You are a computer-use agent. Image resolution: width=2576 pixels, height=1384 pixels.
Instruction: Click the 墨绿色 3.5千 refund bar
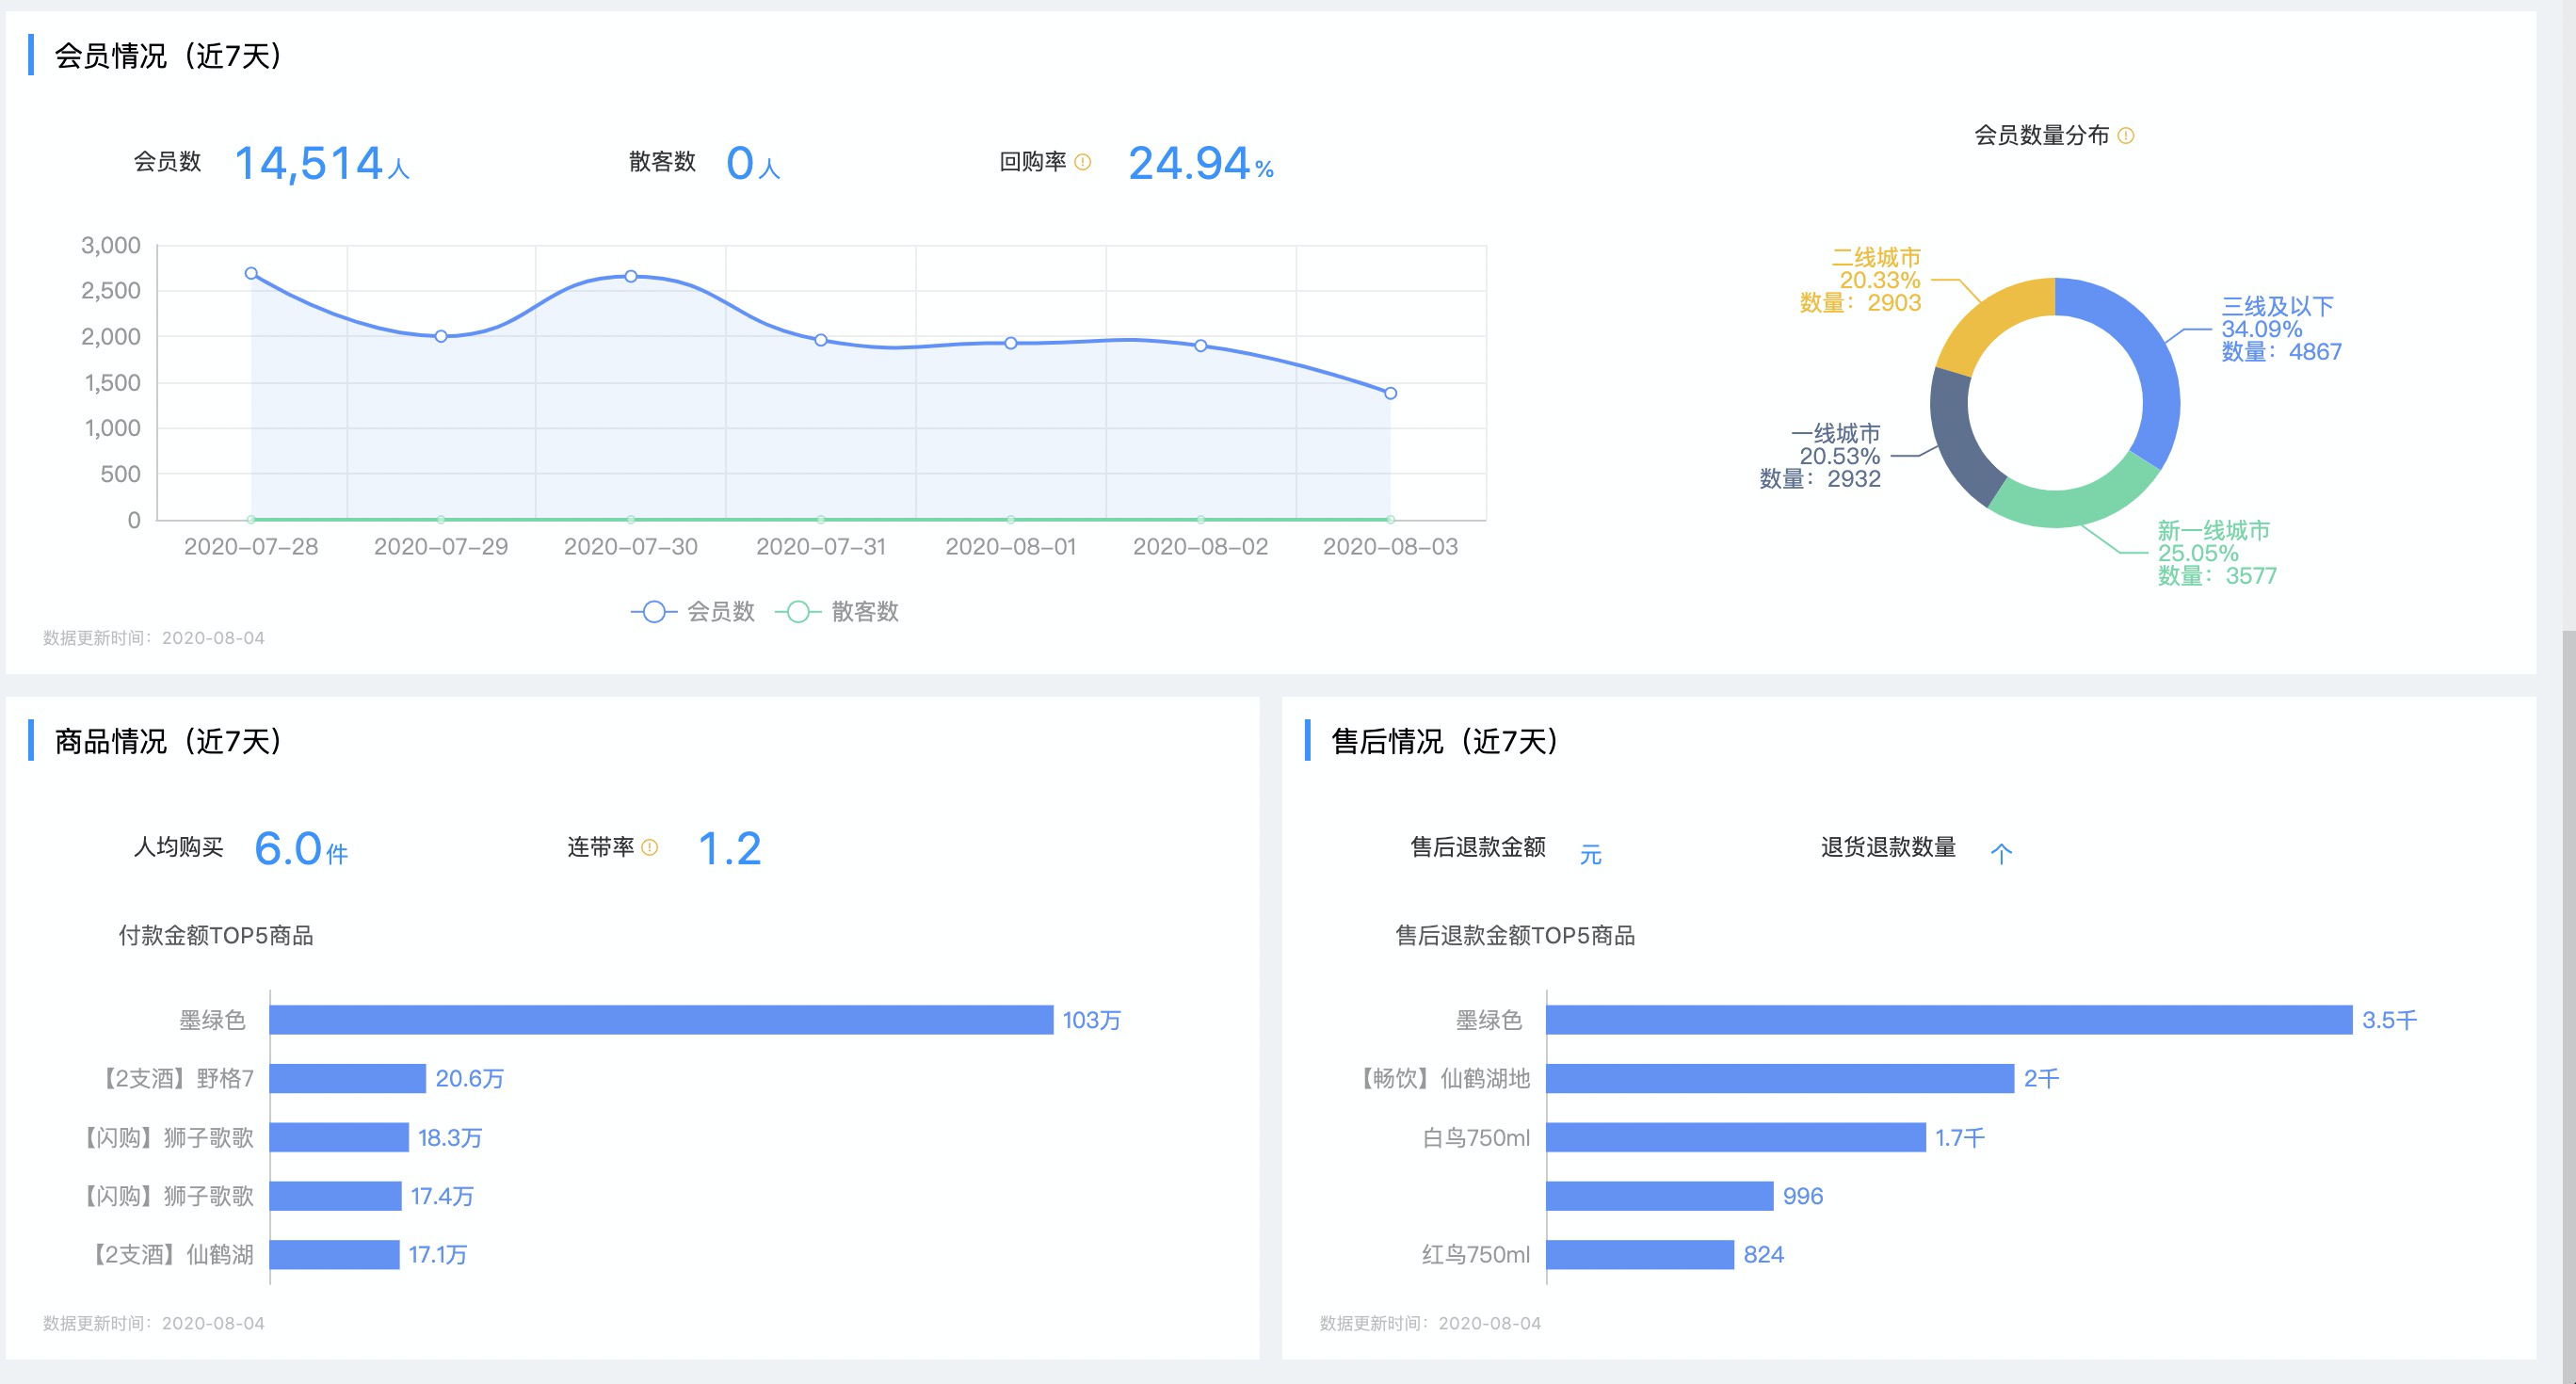(x=1949, y=1020)
